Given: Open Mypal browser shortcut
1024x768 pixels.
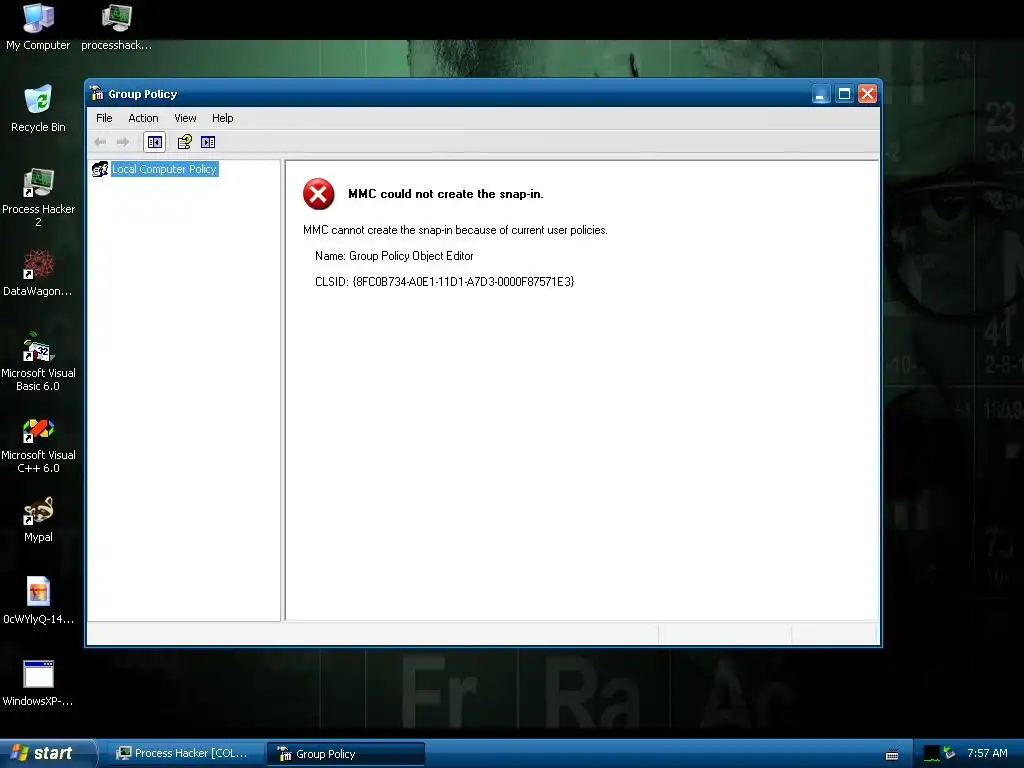Looking at the screenshot, I should 38,519.
